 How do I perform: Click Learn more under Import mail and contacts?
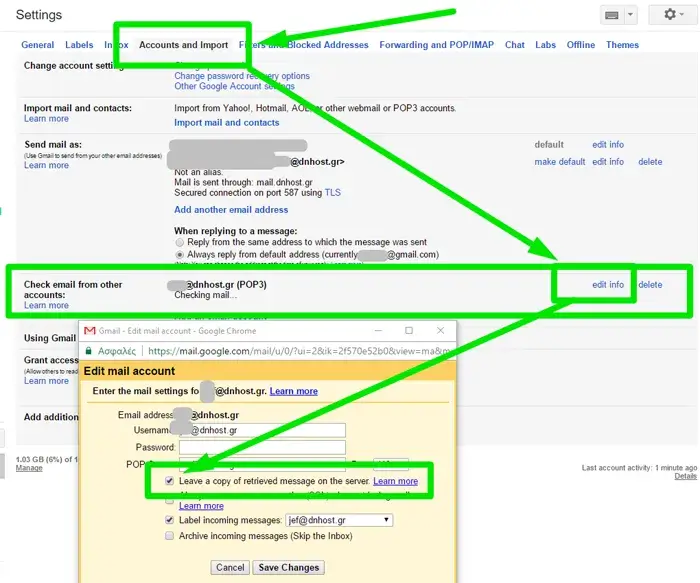click(46, 119)
